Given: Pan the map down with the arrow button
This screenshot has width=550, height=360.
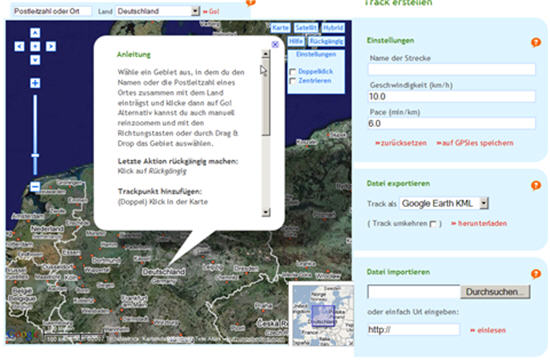Looking at the screenshot, I should click(35, 60).
